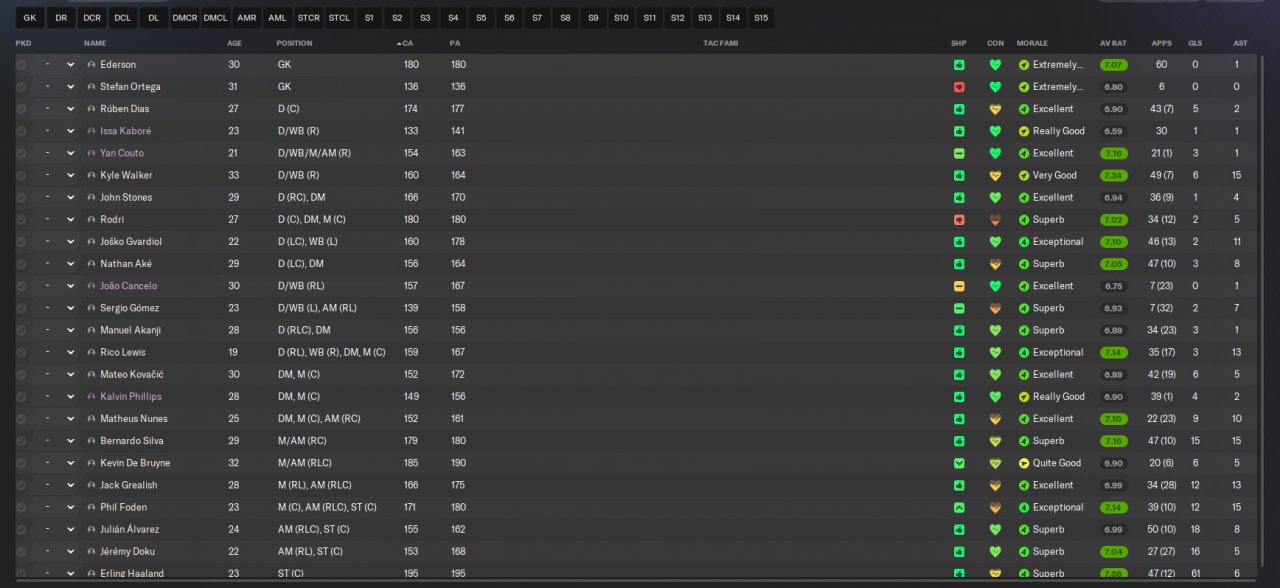Sort players by the AV RAT column header
This screenshot has width=1280, height=588.
[x=1113, y=43]
